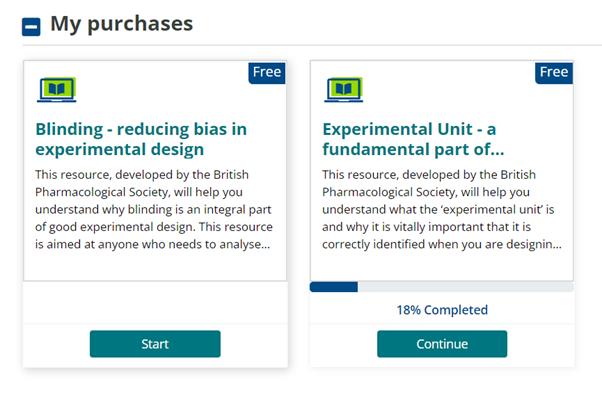Click the Free badge on Experimental Unit card
Image resolution: width=602 pixels, height=393 pixels.
click(x=554, y=73)
